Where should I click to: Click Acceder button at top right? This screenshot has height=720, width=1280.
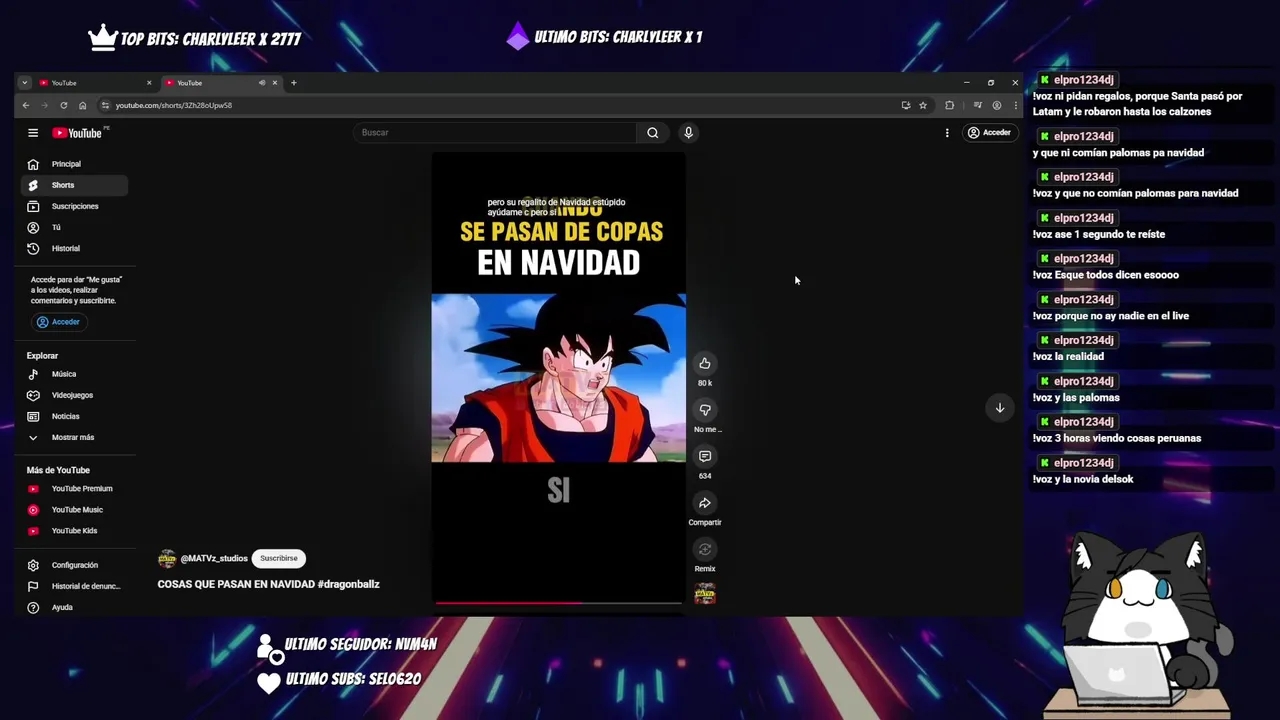pyautogui.click(x=989, y=132)
